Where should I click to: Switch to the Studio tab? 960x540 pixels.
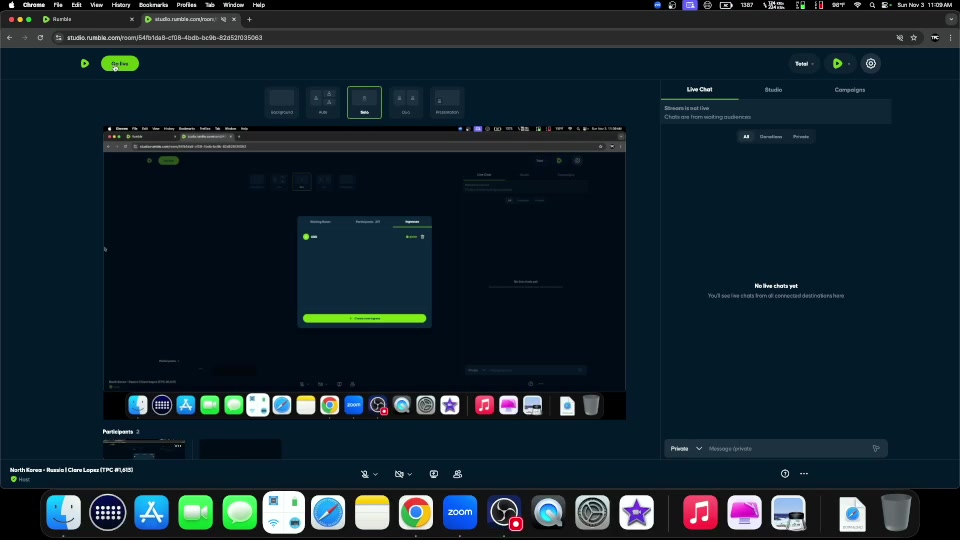pyautogui.click(x=773, y=90)
